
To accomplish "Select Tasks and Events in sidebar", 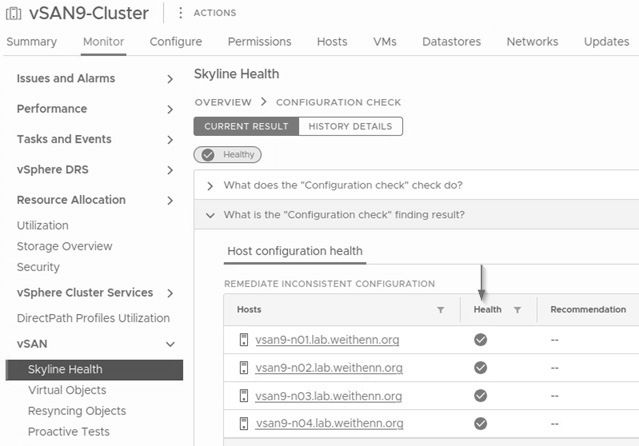I will 64,139.
